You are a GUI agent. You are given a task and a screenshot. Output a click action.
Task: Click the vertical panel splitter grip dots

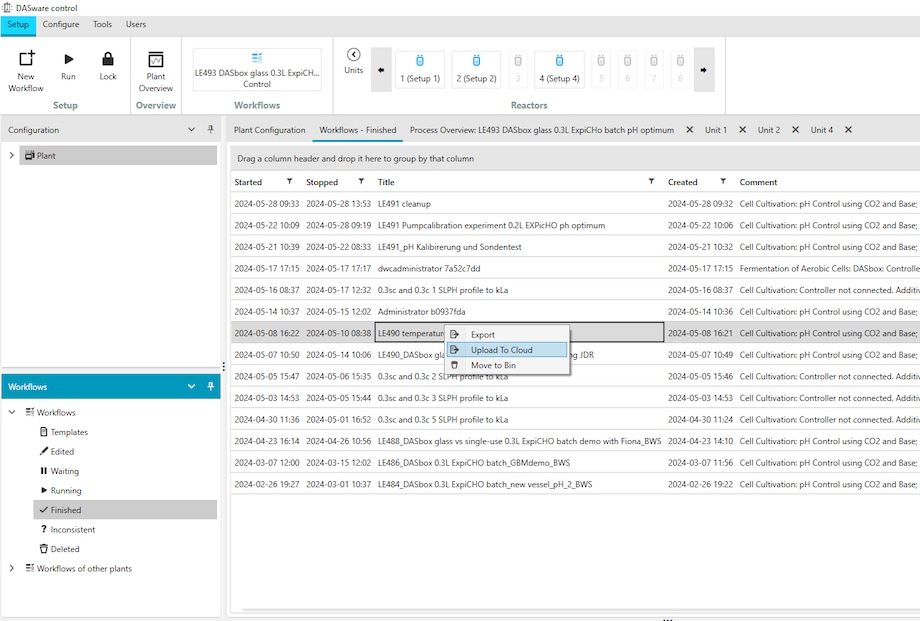[224, 366]
